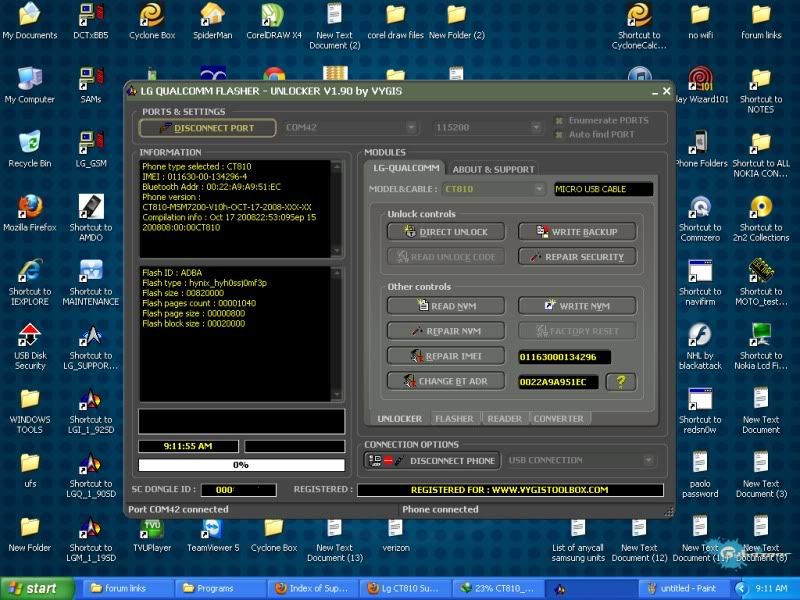Click the REPAIR NVM button
The image size is (800, 600).
pos(446,331)
